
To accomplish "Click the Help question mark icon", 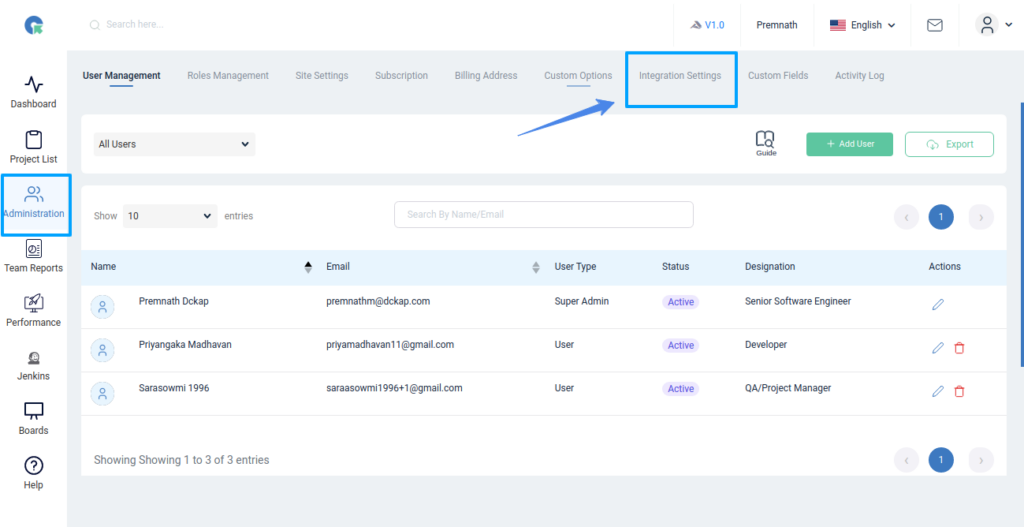I will (33, 466).
